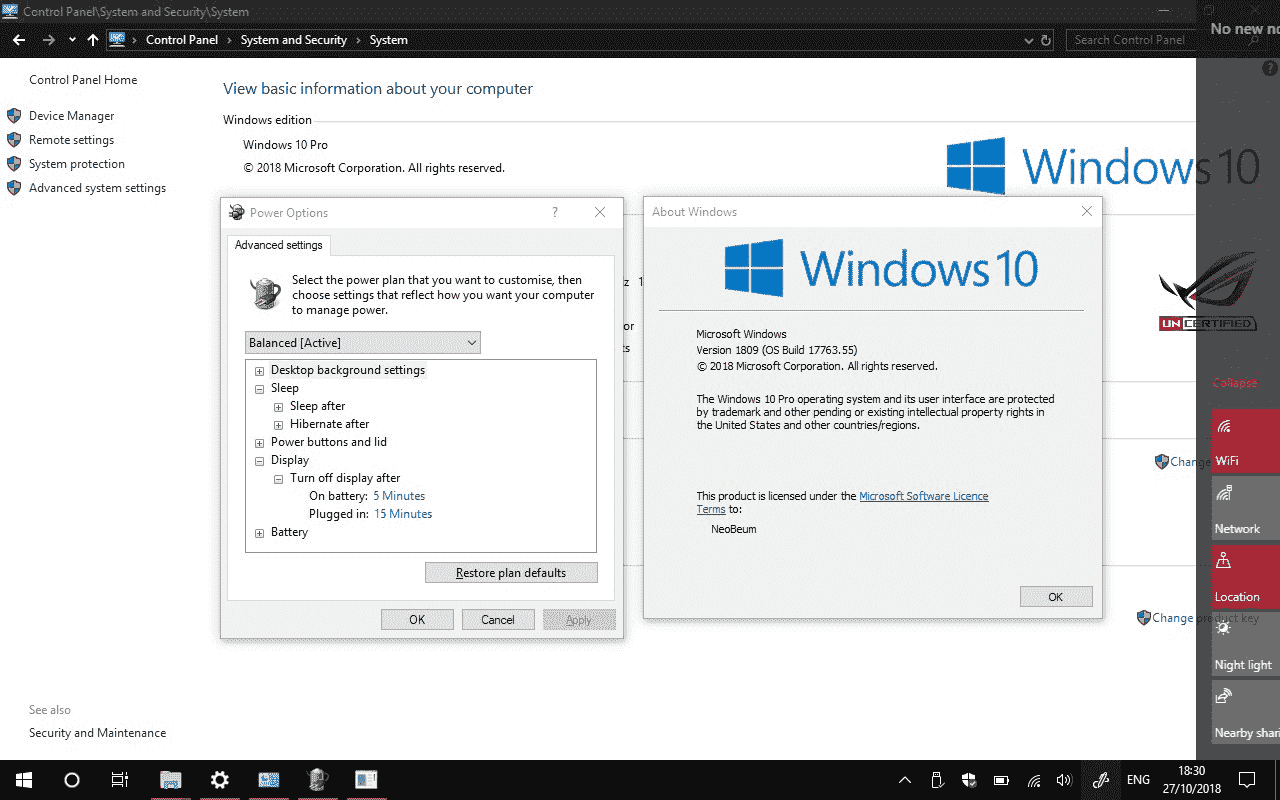
Task: Switch to the About Windows taskbar icon
Action: pos(366,780)
